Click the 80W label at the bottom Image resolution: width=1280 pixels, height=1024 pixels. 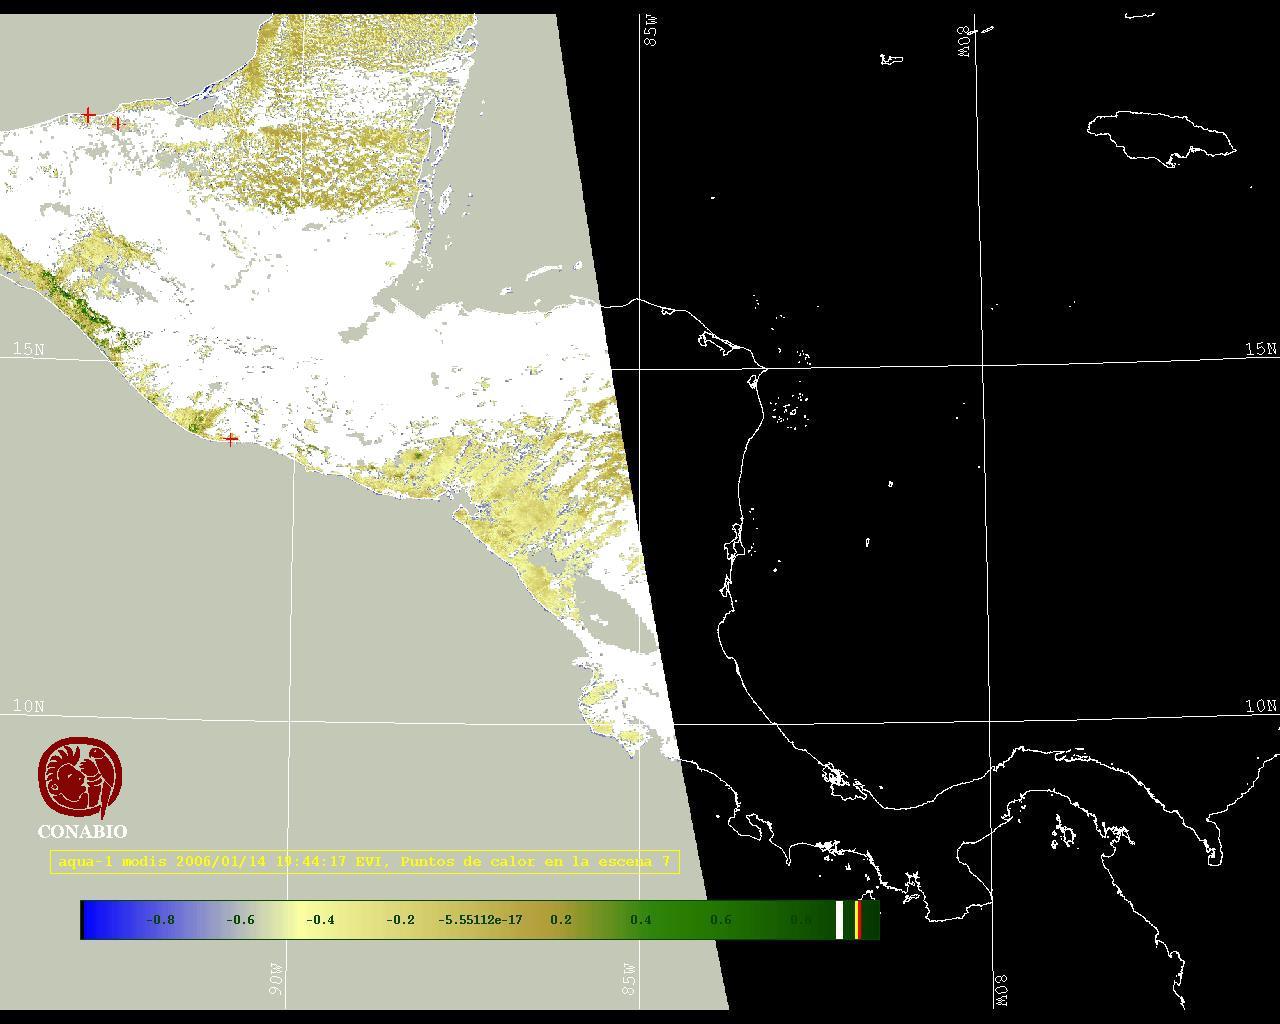(x=1002, y=990)
